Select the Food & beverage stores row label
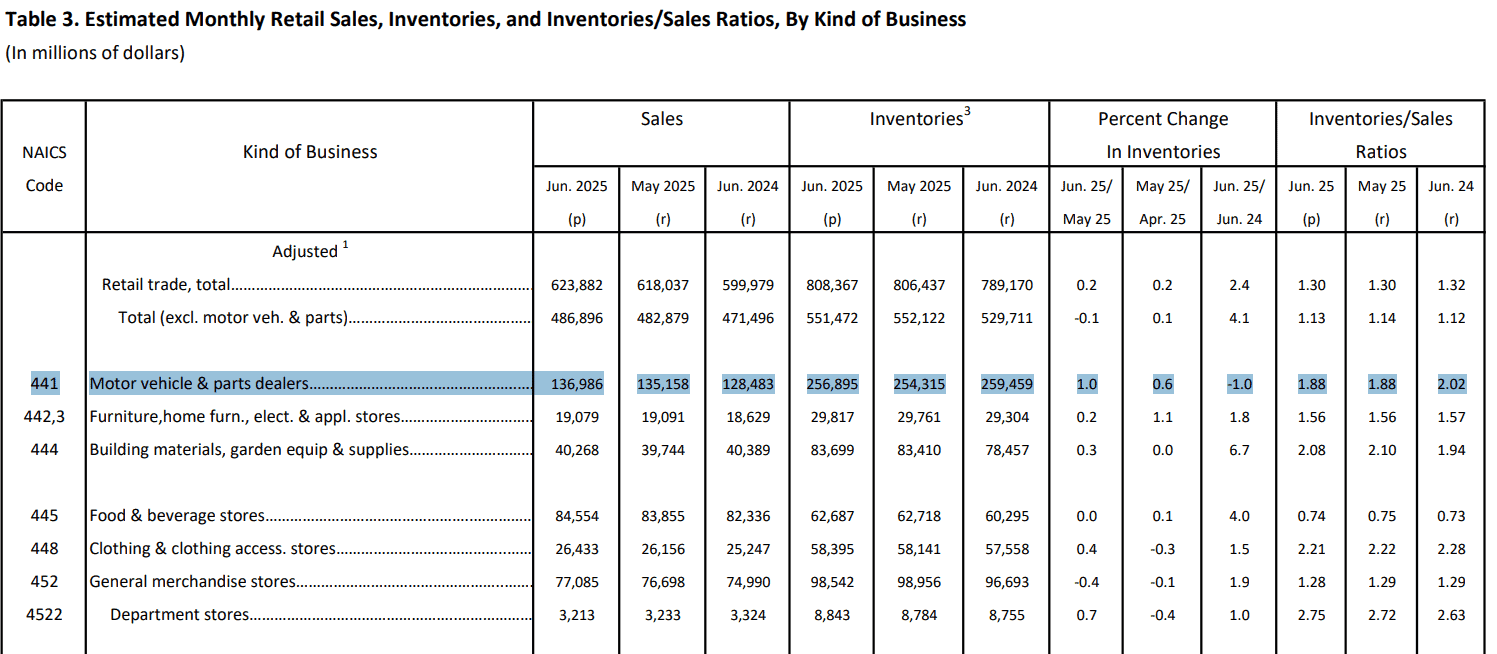Image resolution: width=1497 pixels, height=654 pixels. 177,516
